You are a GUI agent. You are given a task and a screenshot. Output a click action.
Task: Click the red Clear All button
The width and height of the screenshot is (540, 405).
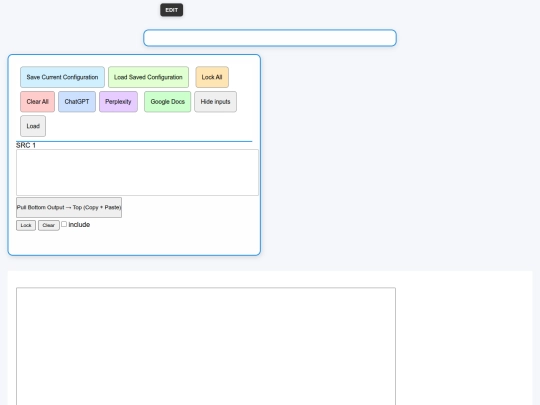(38, 102)
